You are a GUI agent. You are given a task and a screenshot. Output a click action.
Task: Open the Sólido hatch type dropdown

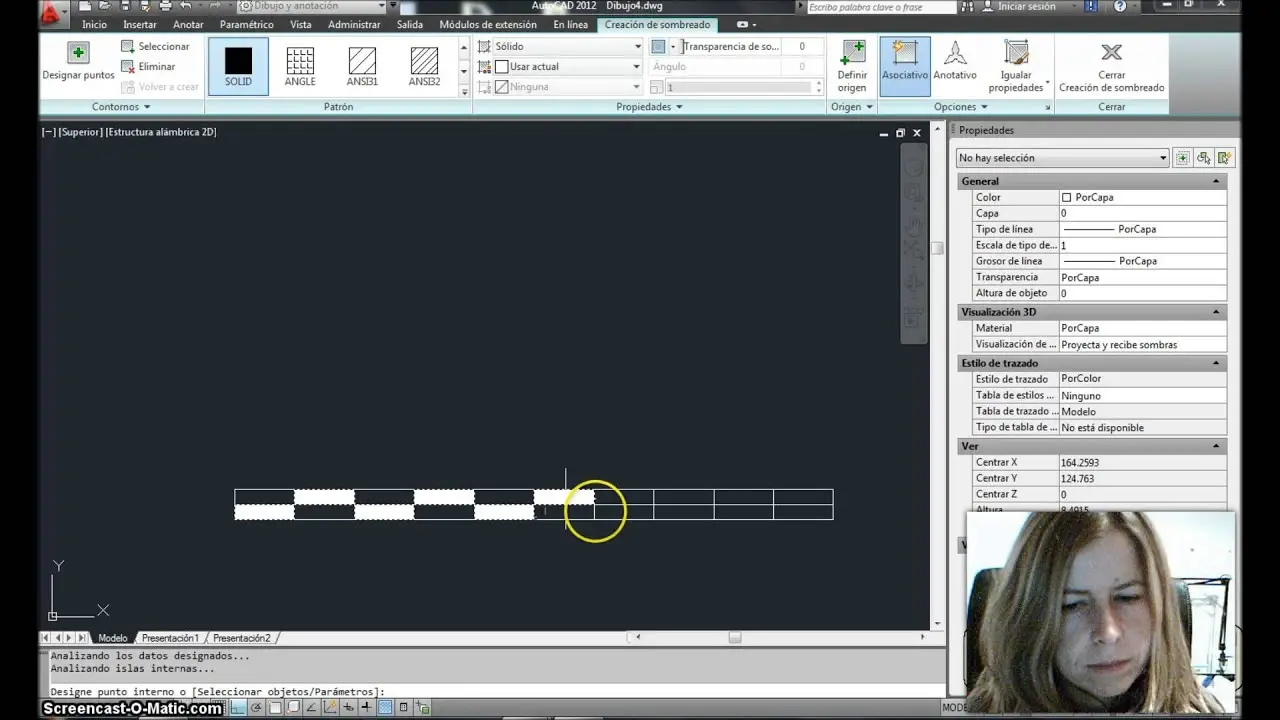[x=637, y=46]
